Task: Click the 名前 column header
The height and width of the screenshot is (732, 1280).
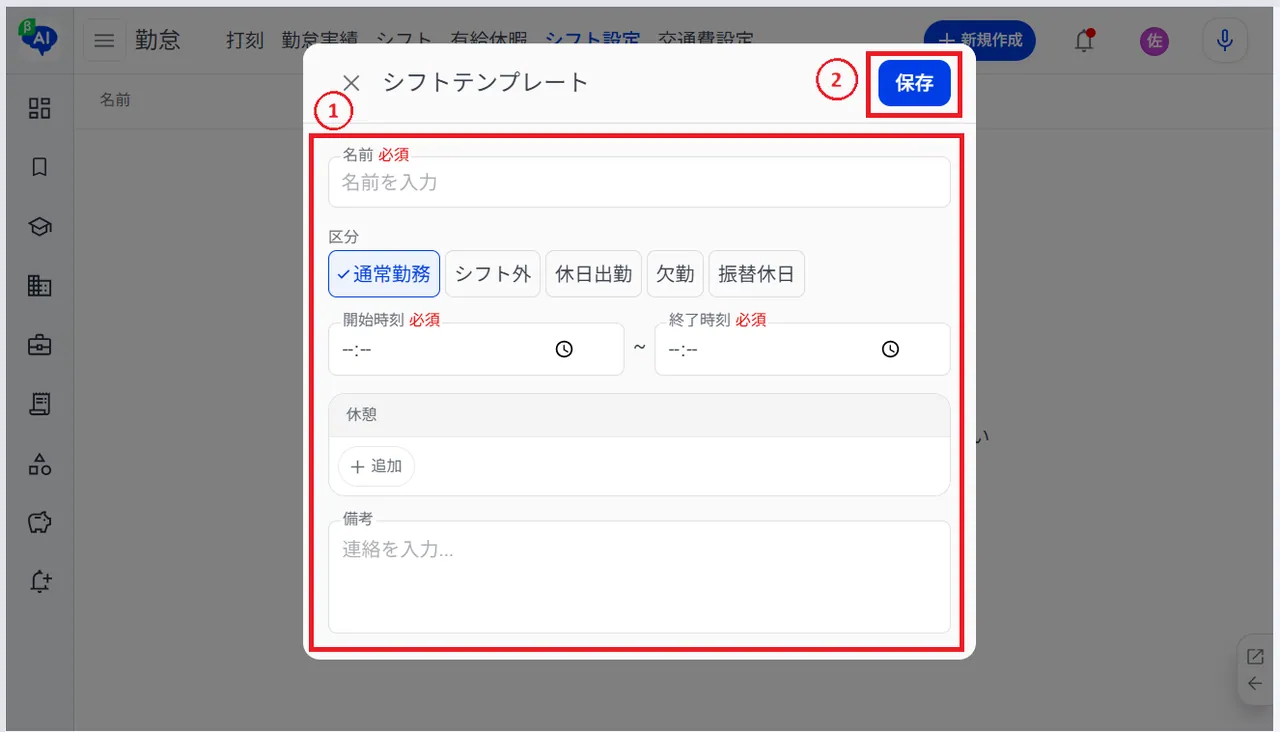Action: 116,100
